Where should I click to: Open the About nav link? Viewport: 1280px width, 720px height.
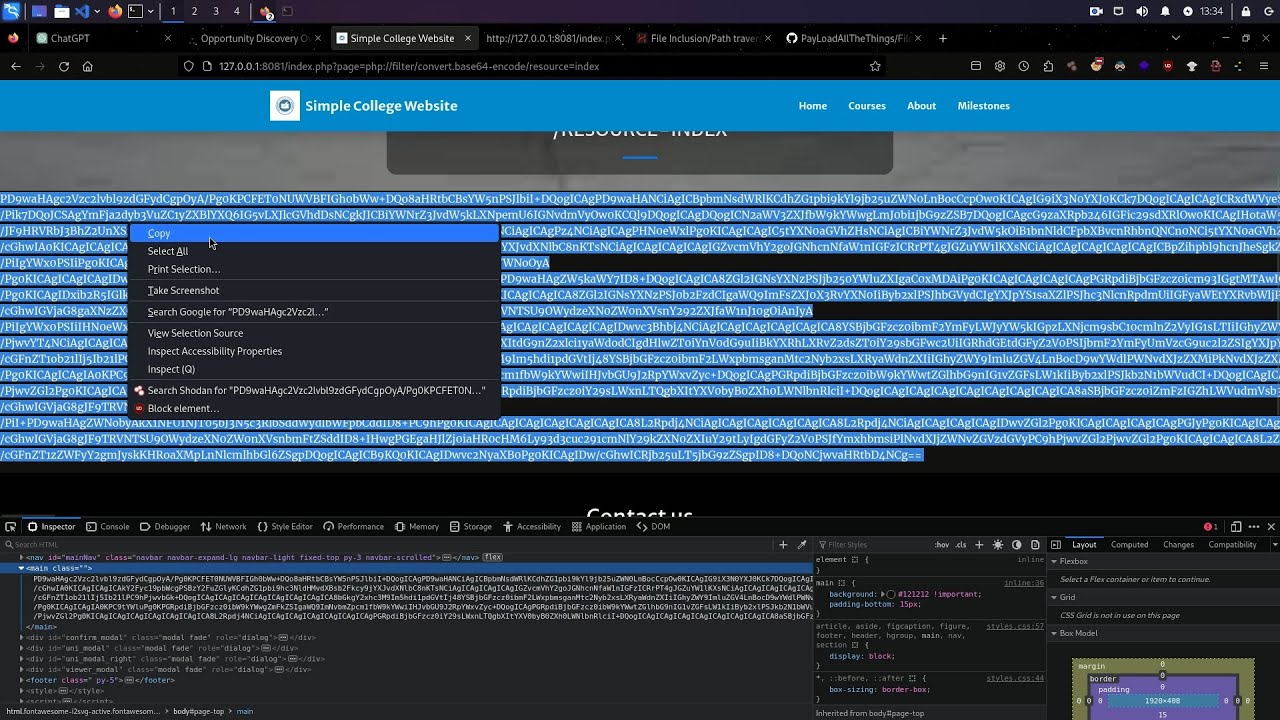point(921,106)
